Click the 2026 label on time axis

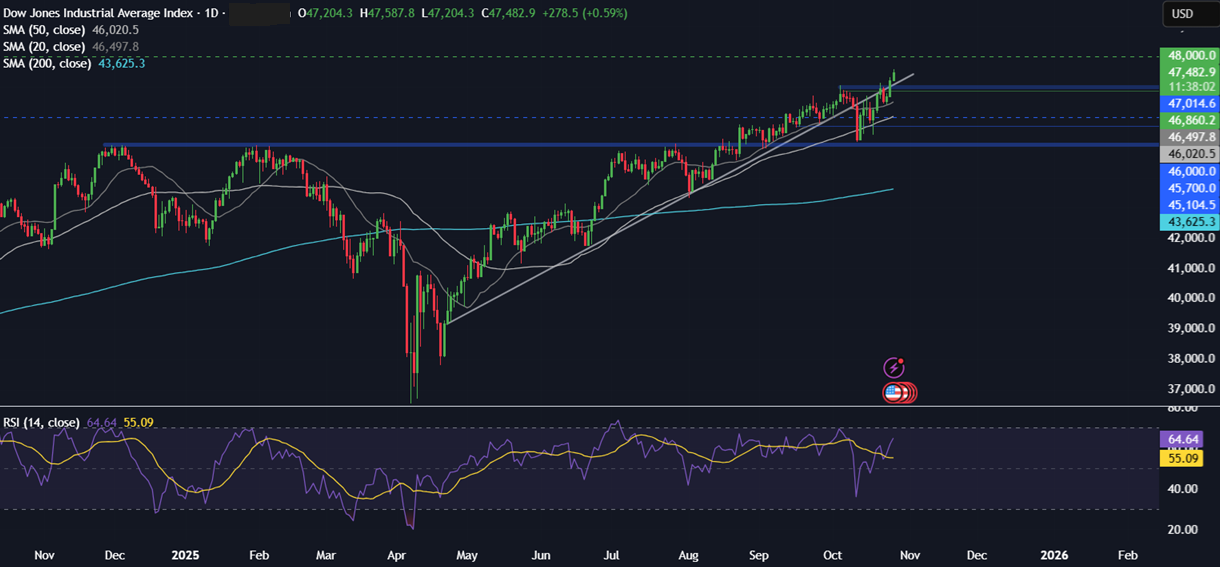(x=1054, y=554)
